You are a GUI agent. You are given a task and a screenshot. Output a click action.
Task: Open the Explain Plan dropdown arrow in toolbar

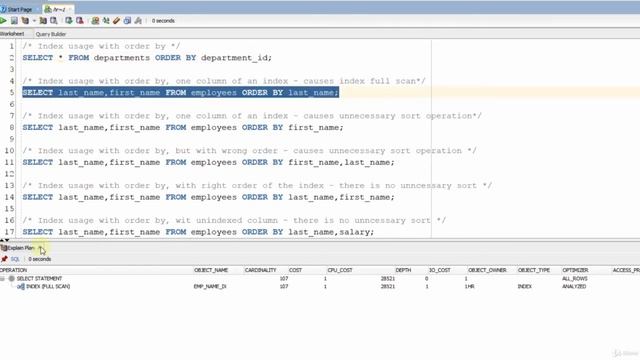[x=34, y=20]
